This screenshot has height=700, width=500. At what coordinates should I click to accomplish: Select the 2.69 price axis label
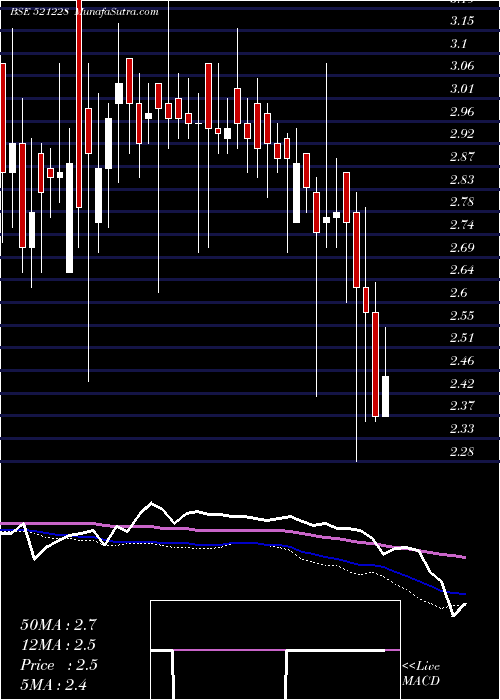(462, 247)
